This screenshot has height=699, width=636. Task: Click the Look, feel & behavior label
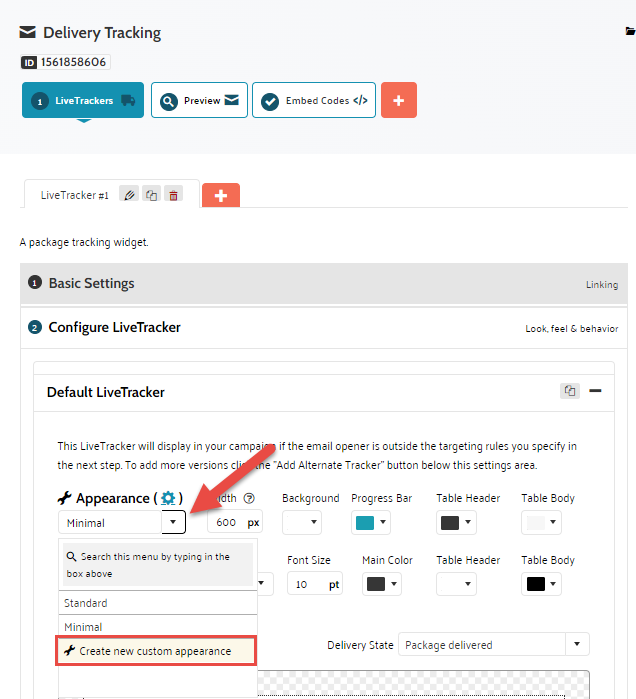pos(571,329)
